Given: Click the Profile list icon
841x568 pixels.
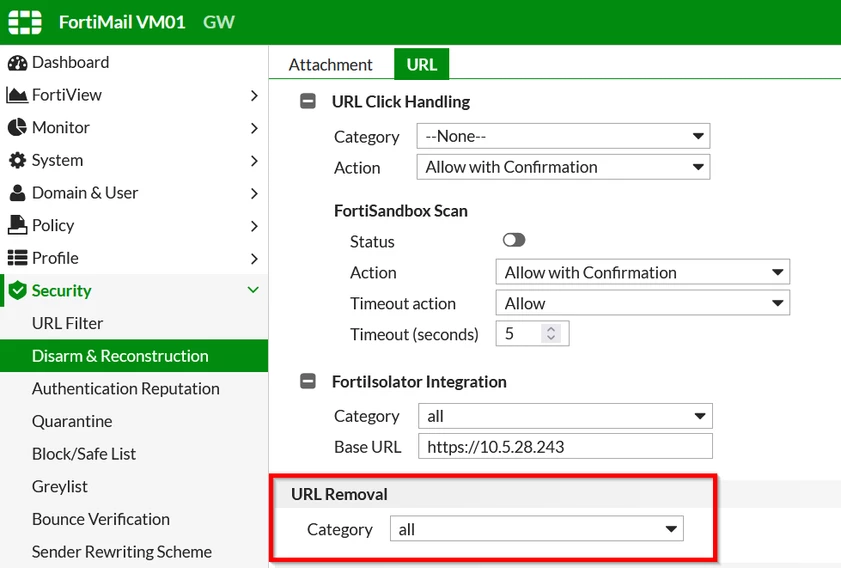Looking at the screenshot, I should (17, 258).
